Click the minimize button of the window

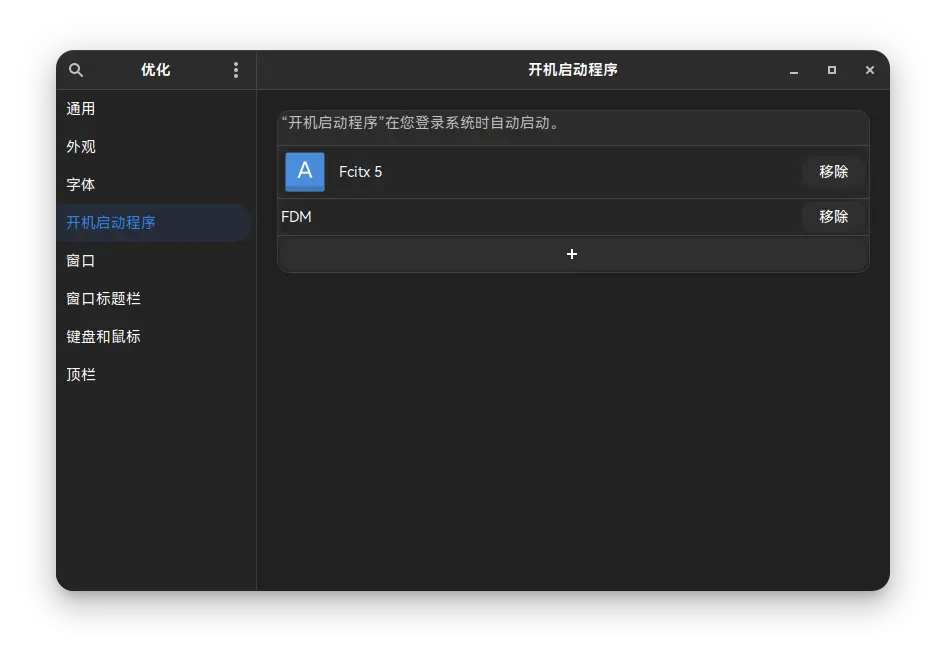click(793, 71)
